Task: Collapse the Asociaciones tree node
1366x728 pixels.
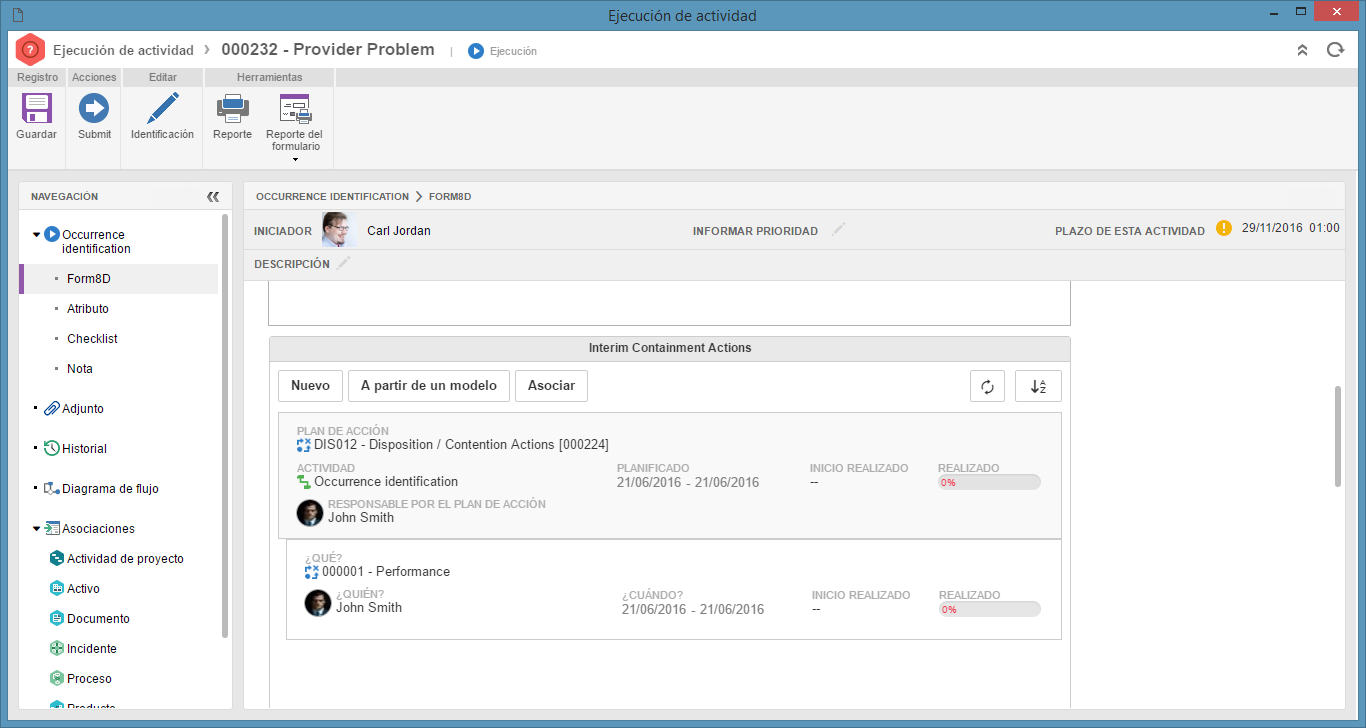Action: point(37,529)
